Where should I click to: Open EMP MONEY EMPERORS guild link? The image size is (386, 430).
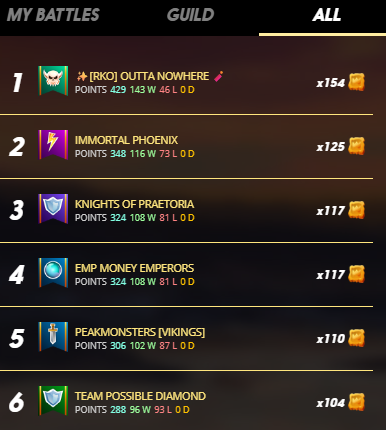134,268
